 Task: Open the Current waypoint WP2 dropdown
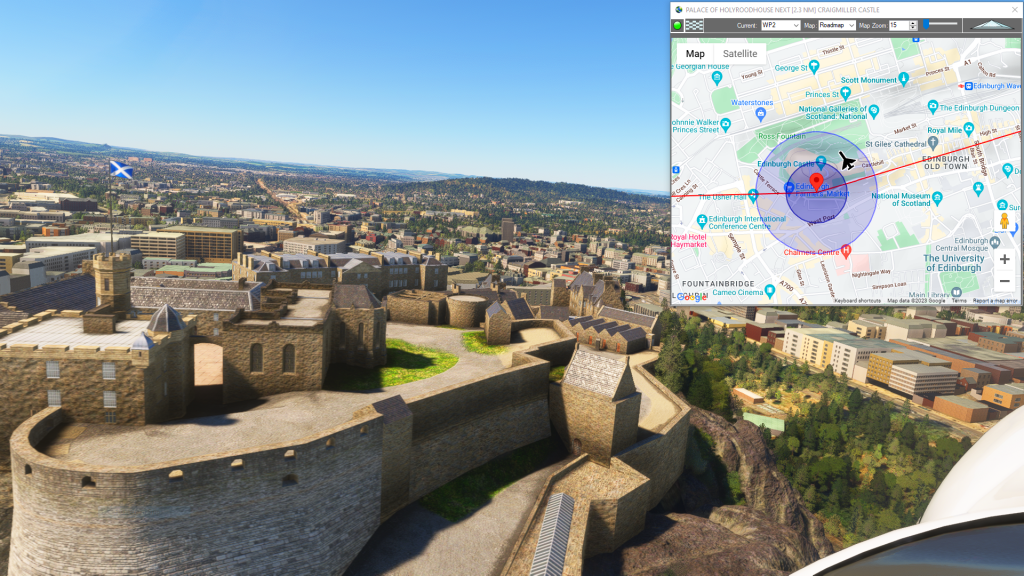[x=780, y=25]
